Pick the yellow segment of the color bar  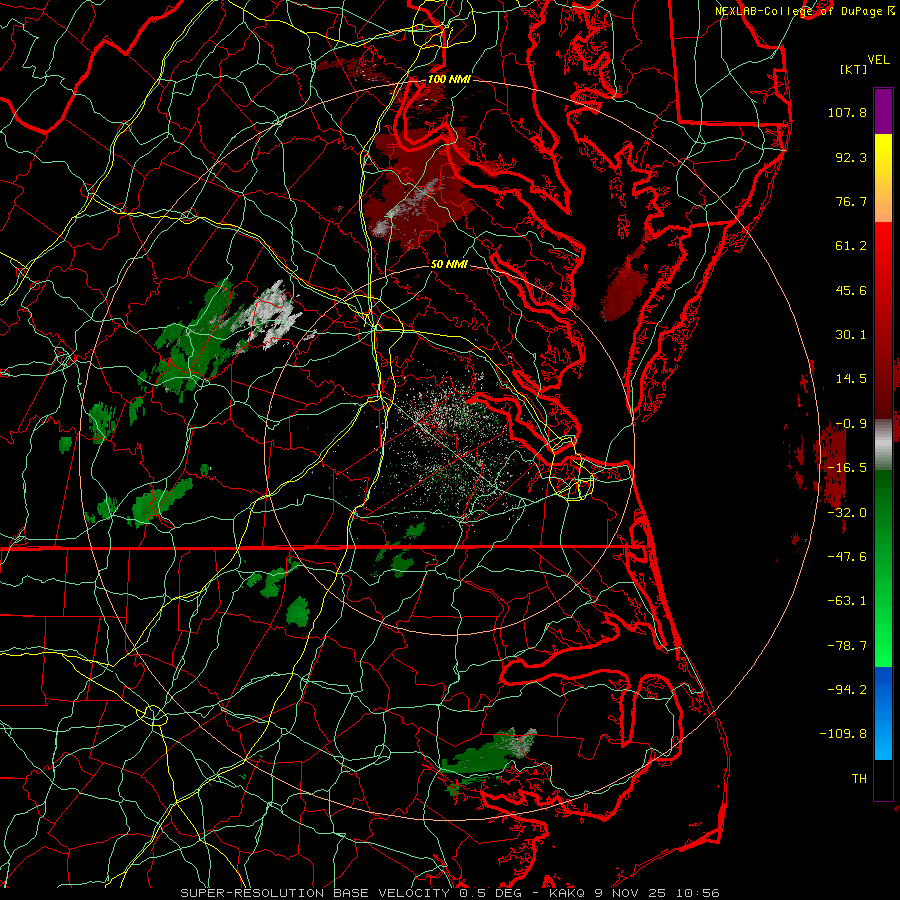[x=883, y=156]
